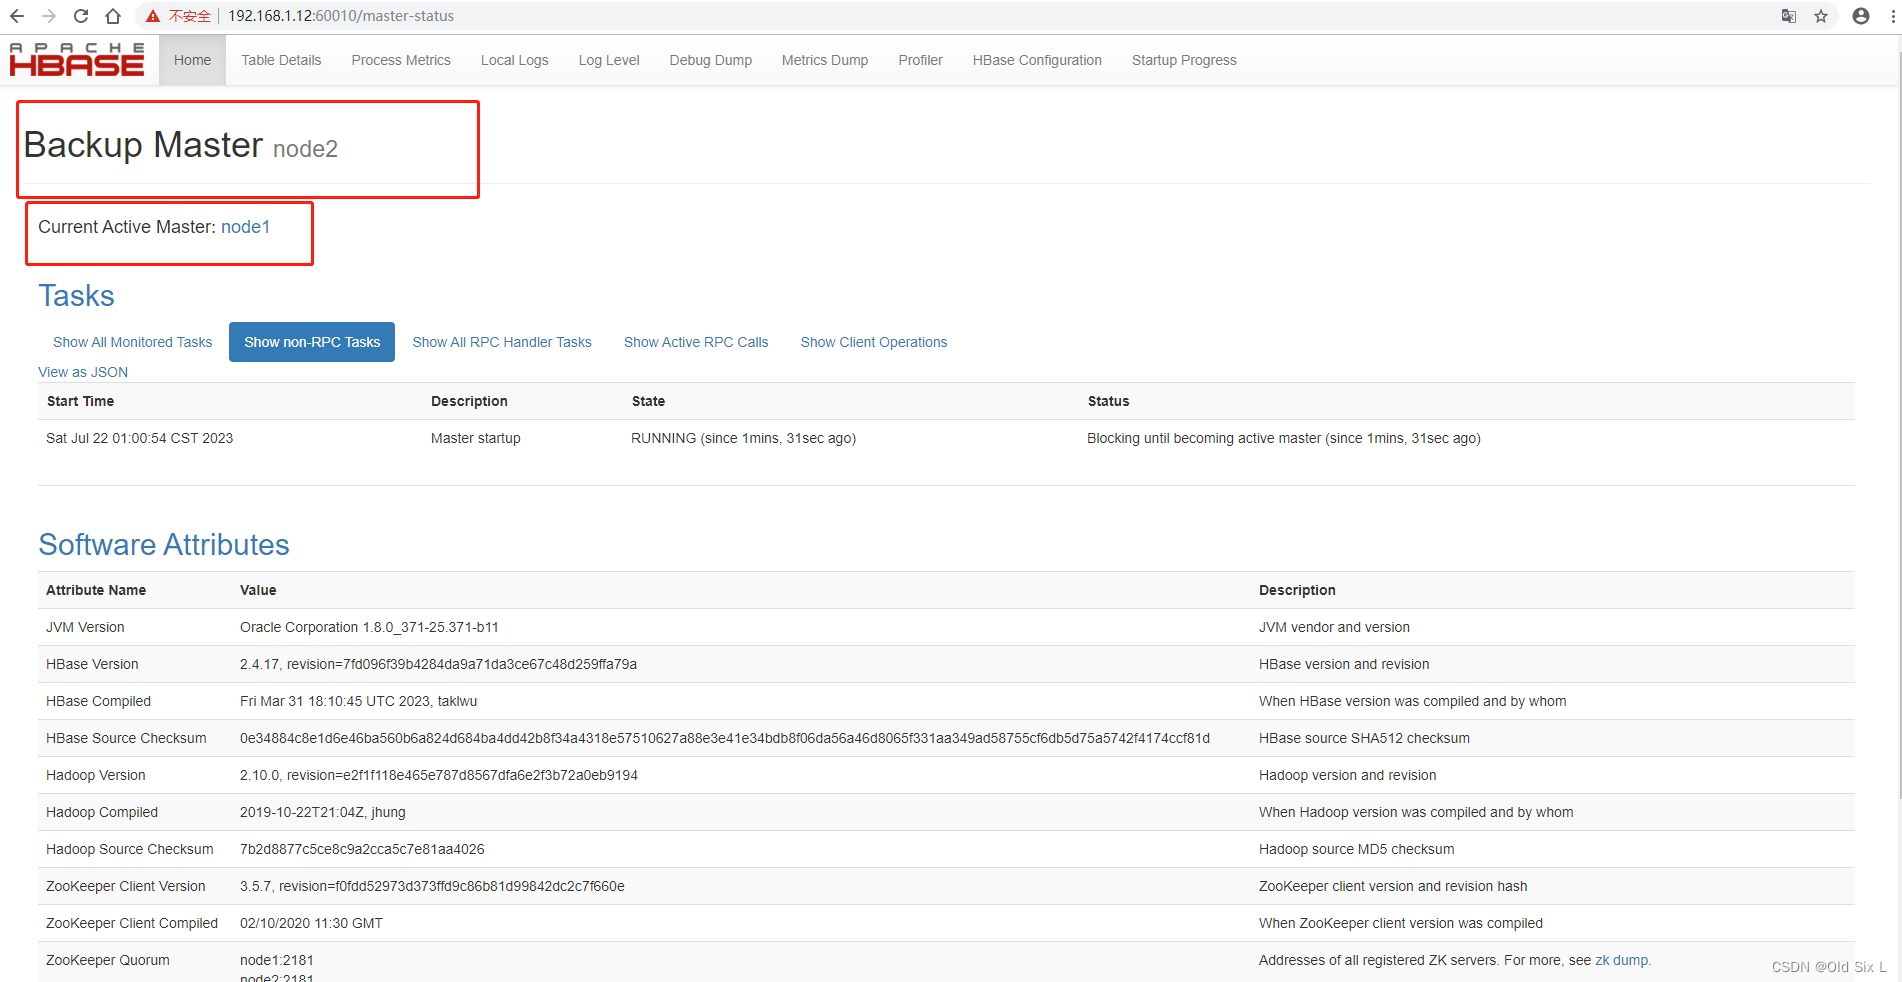Open the Startup Progress tab
The image size is (1902, 982).
click(x=1184, y=60)
